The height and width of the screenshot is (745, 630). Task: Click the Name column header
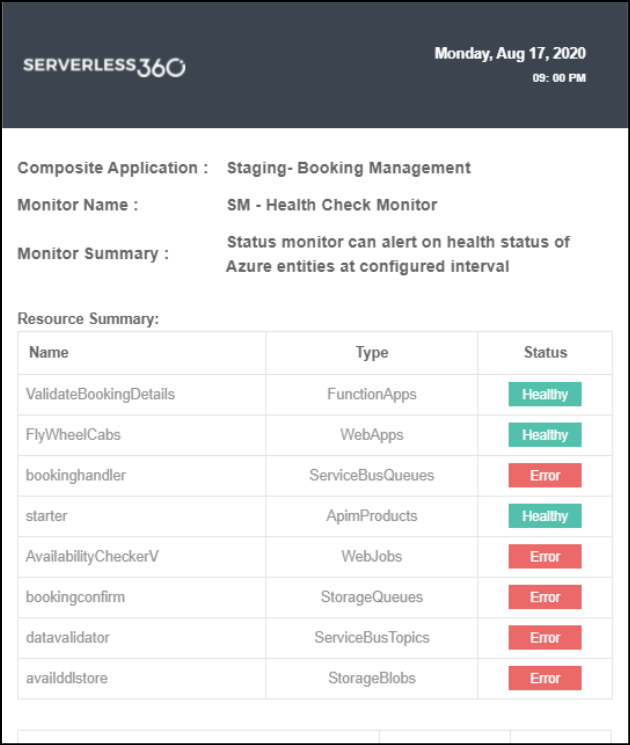[x=49, y=353]
